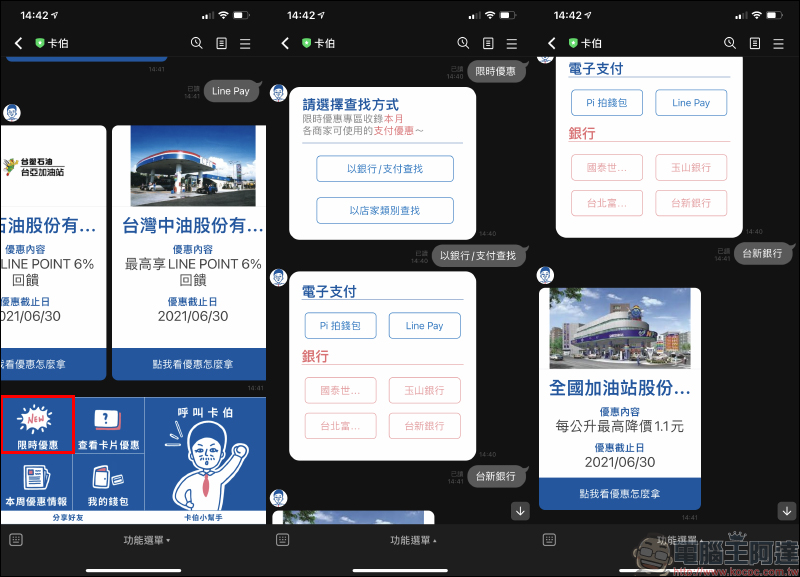Open the 全國加油站 station photo

619,329
